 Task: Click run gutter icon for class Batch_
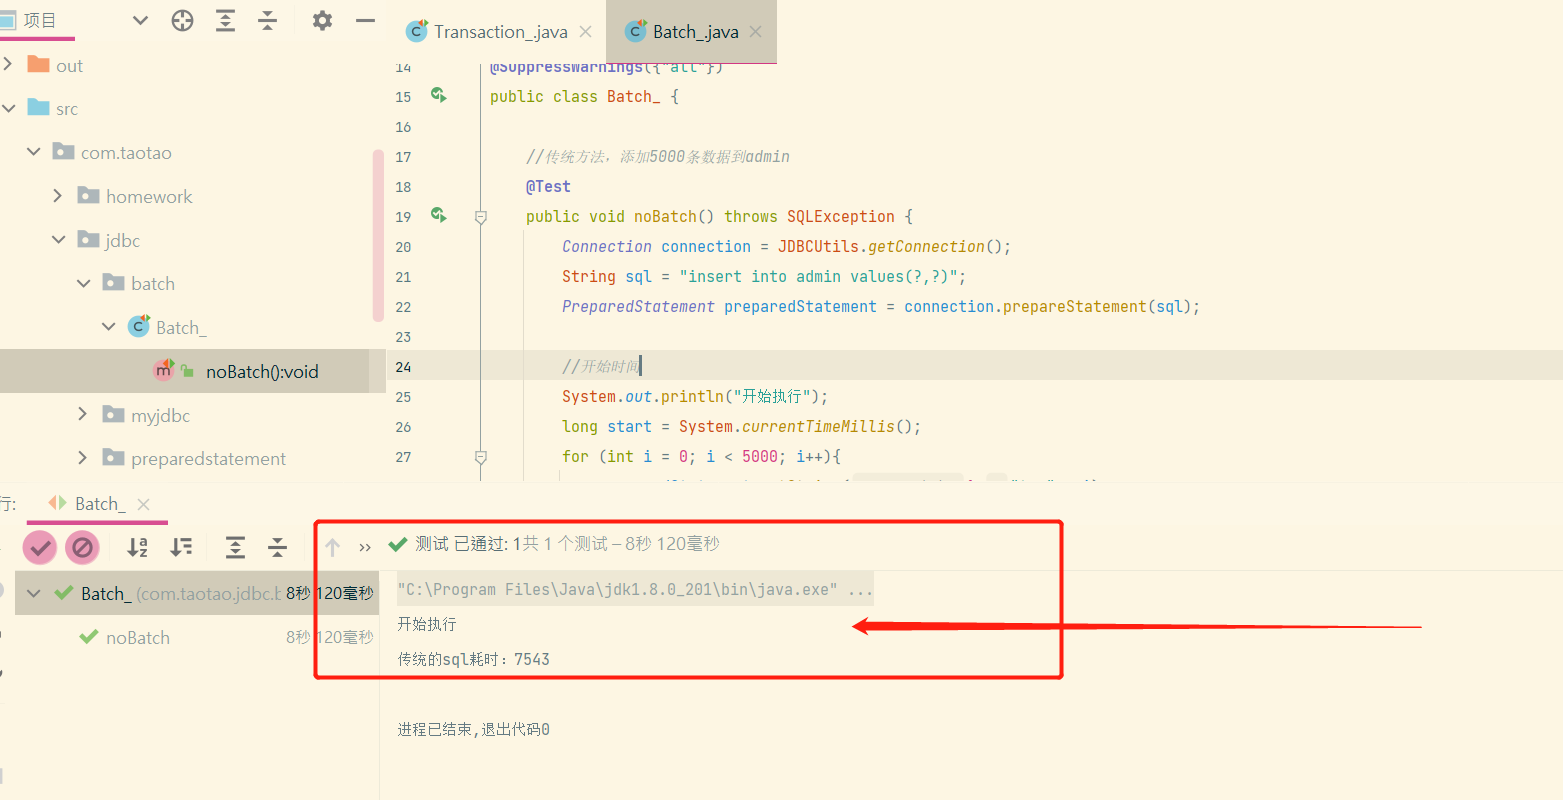tap(438, 95)
